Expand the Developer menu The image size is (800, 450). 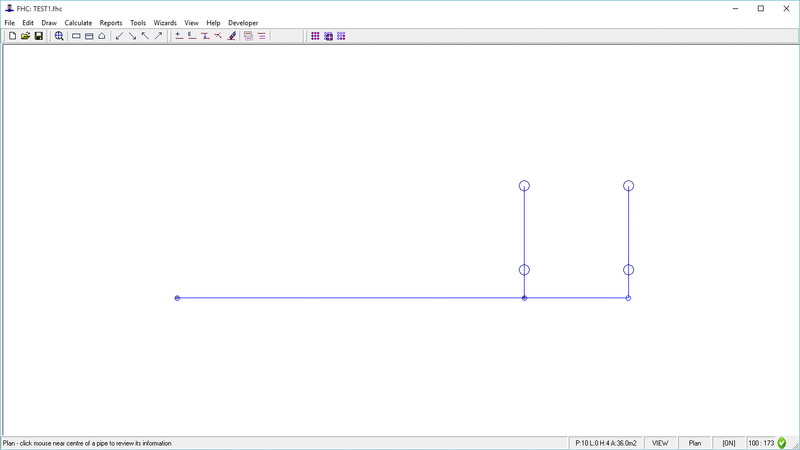(243, 23)
